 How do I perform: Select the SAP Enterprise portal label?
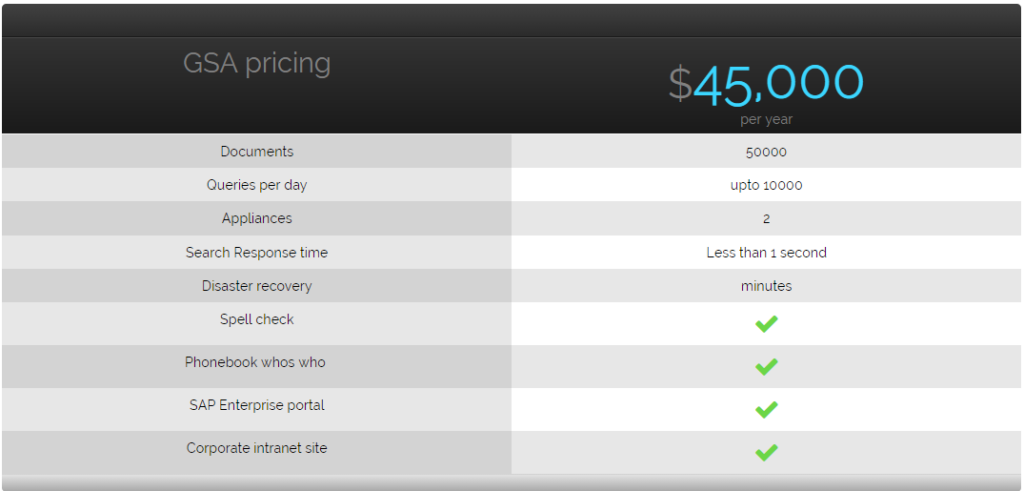(x=257, y=406)
